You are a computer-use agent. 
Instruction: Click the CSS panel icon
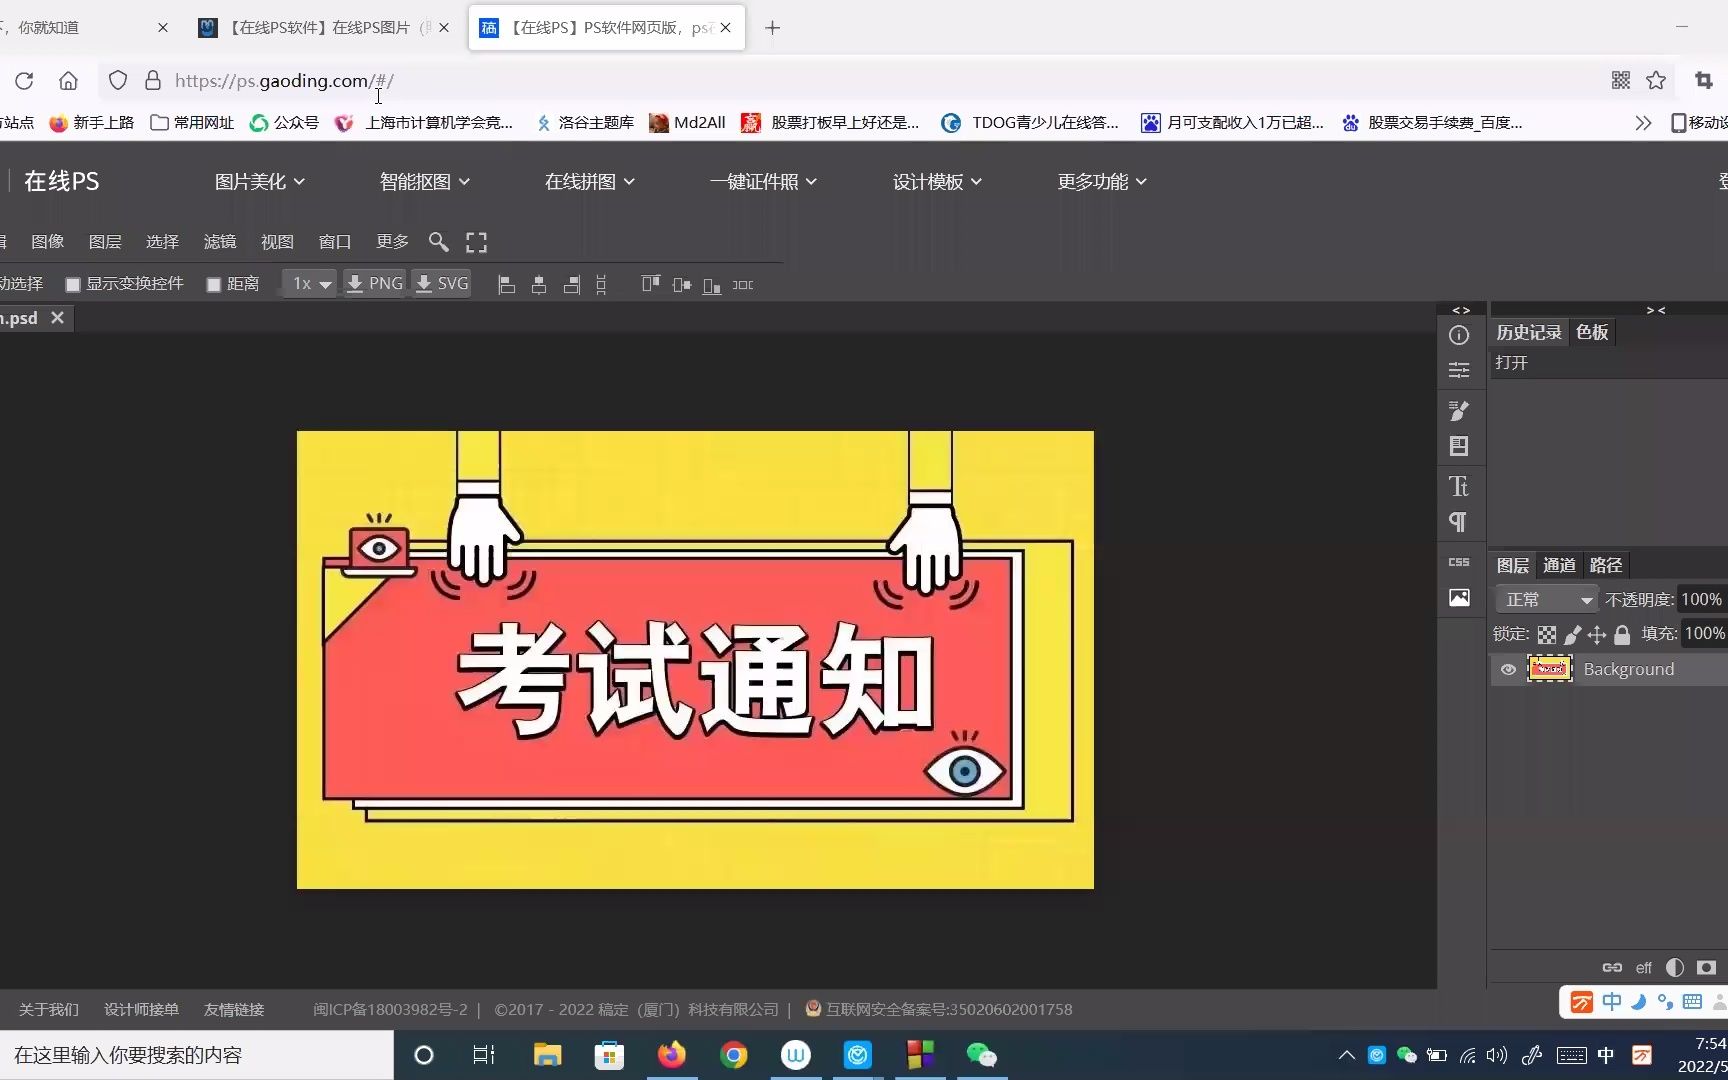tap(1459, 562)
